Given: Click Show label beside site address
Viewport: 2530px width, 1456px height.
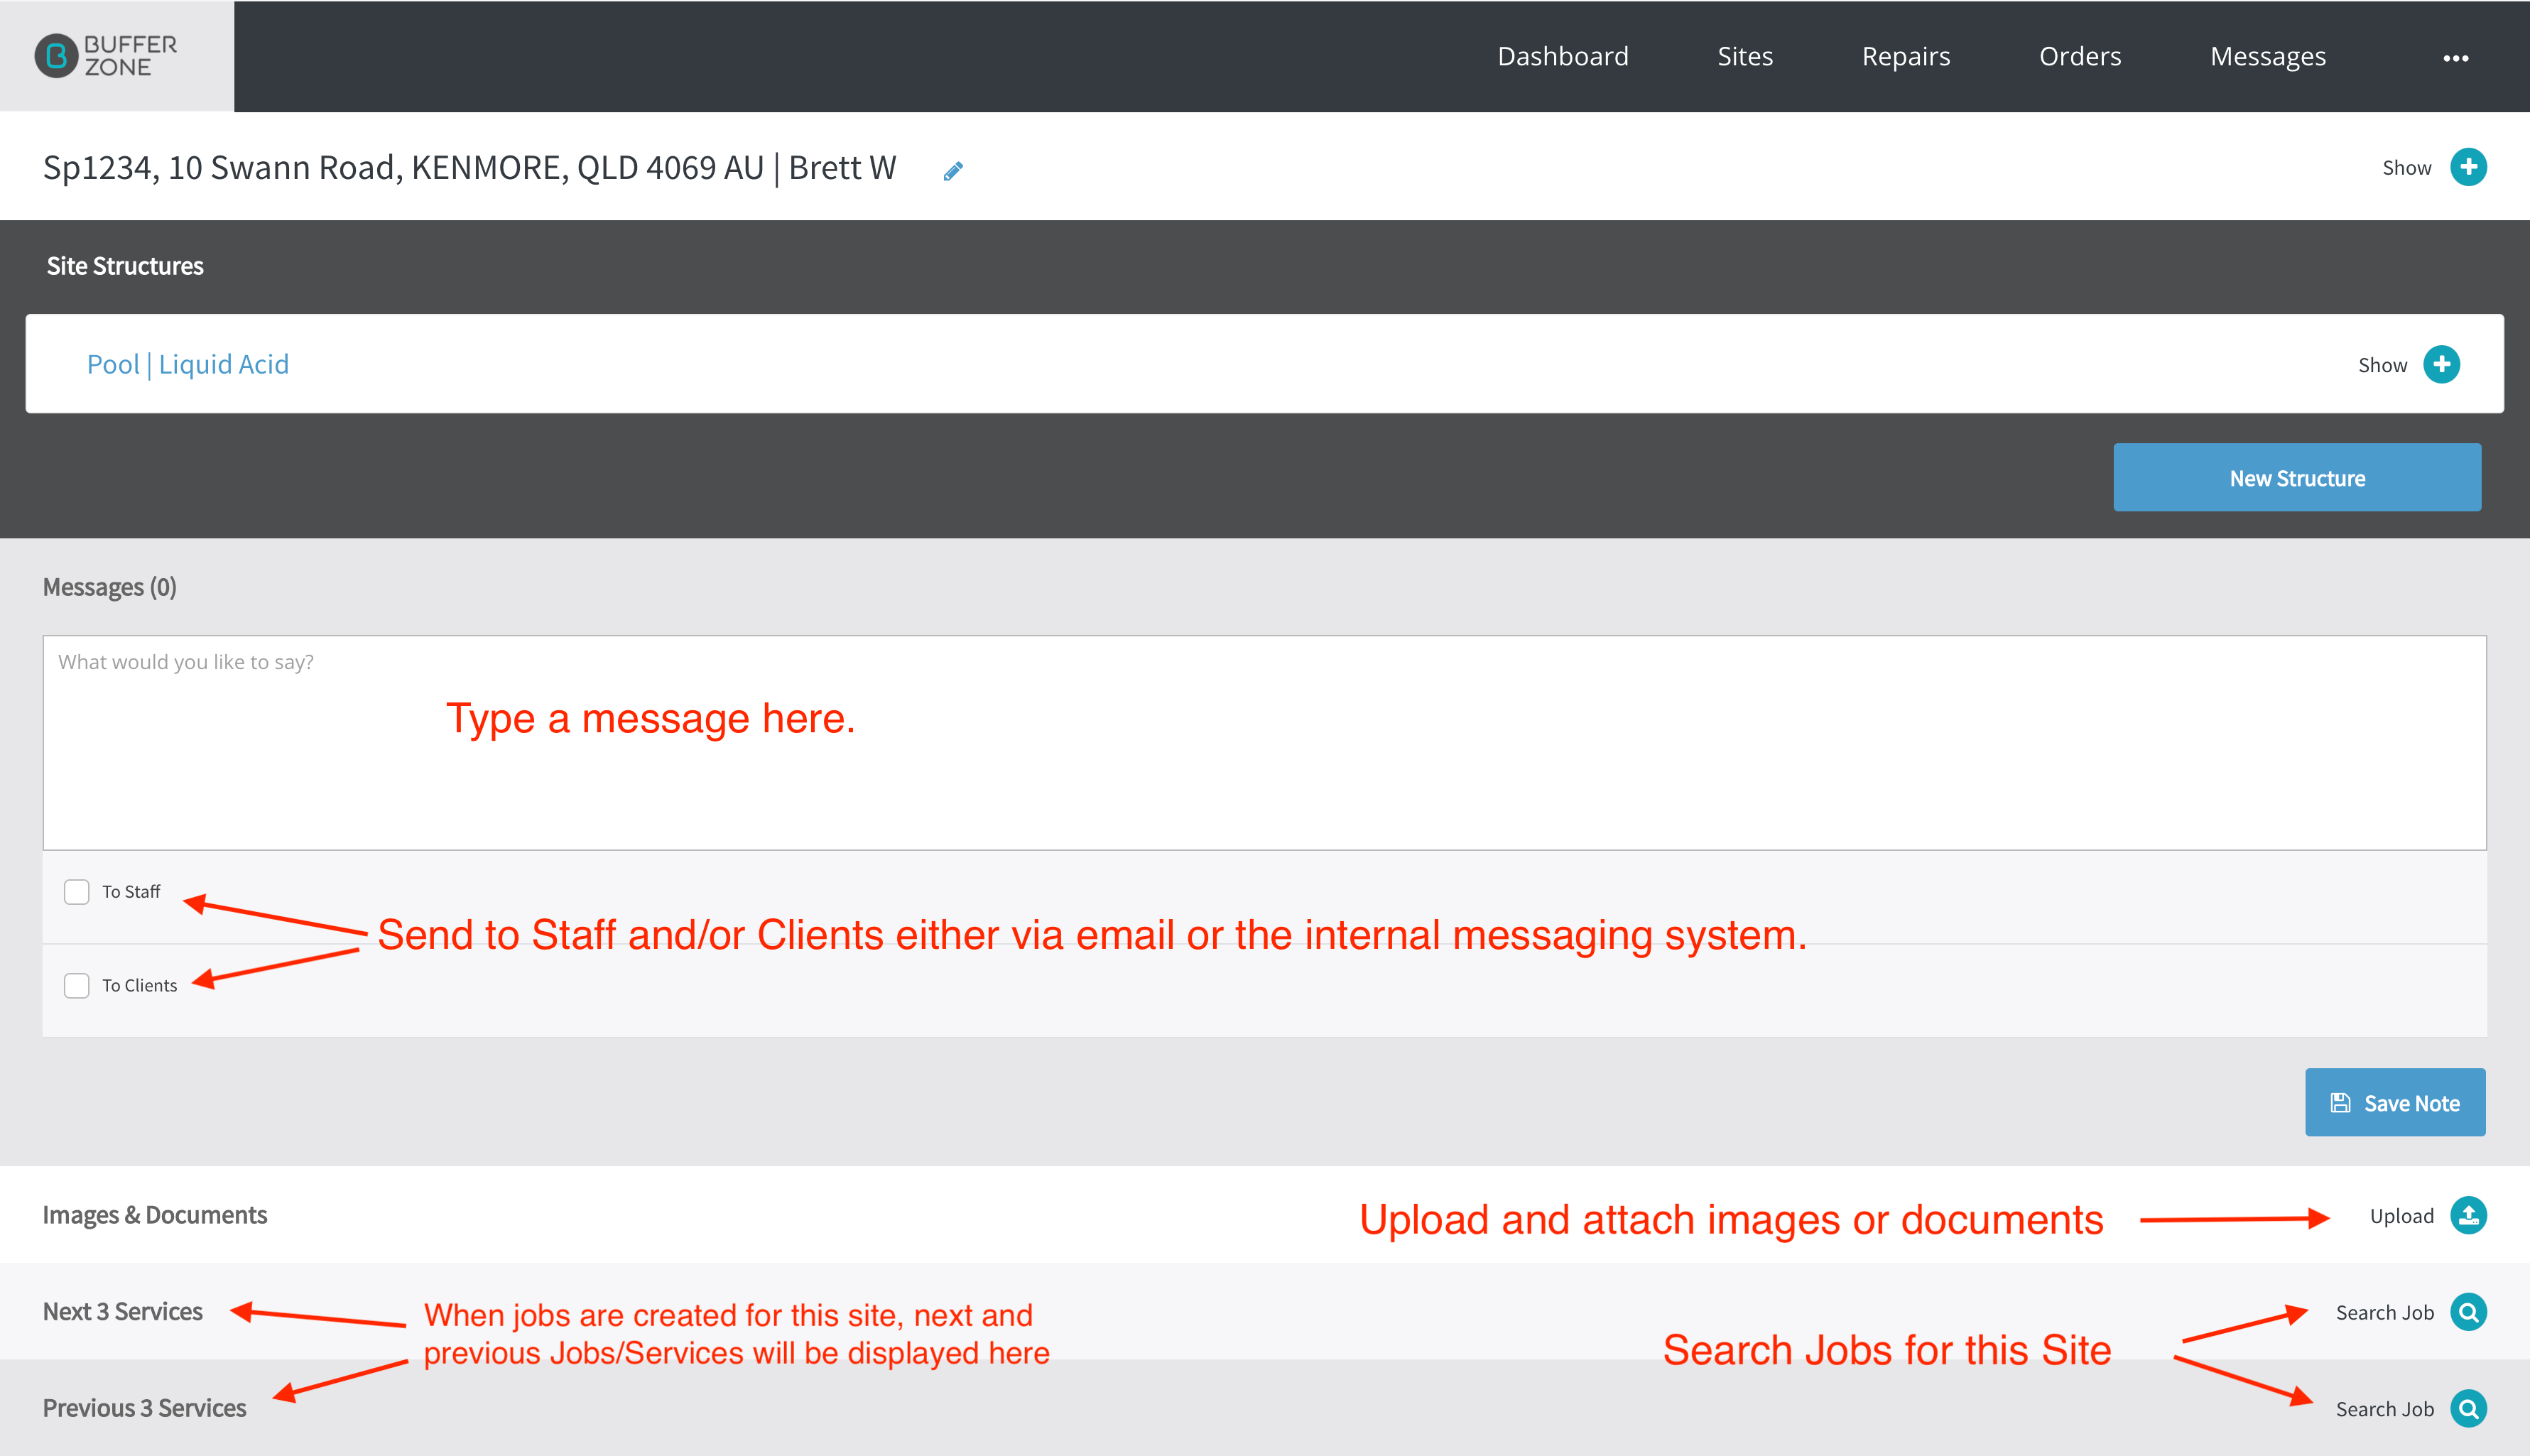Looking at the screenshot, I should [x=2407, y=168].
